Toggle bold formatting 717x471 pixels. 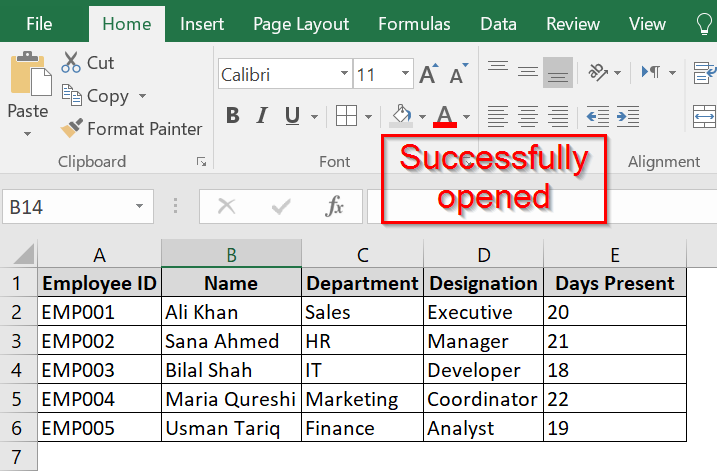(x=233, y=116)
